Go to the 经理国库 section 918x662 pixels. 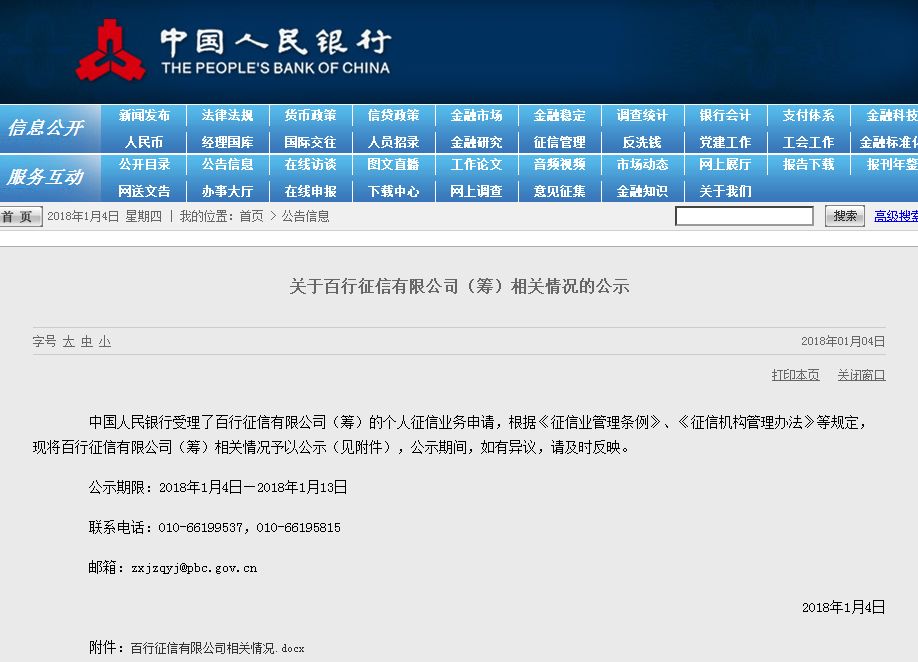coord(227,142)
